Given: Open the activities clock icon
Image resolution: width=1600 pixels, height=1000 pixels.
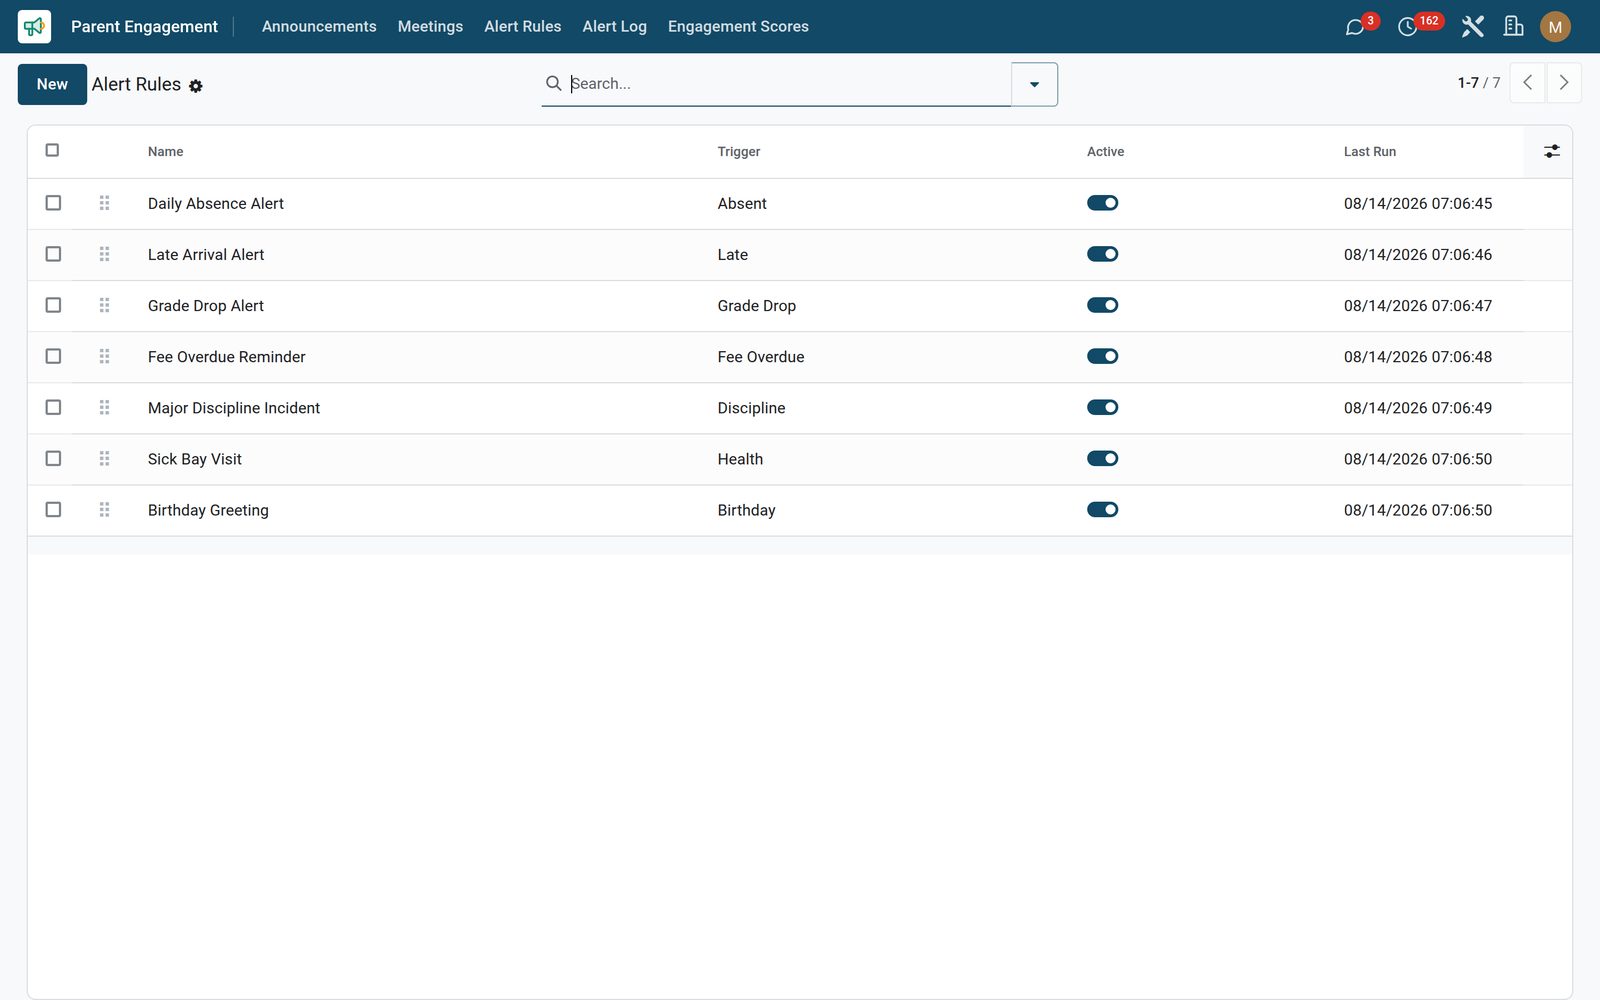Looking at the screenshot, I should point(1408,27).
